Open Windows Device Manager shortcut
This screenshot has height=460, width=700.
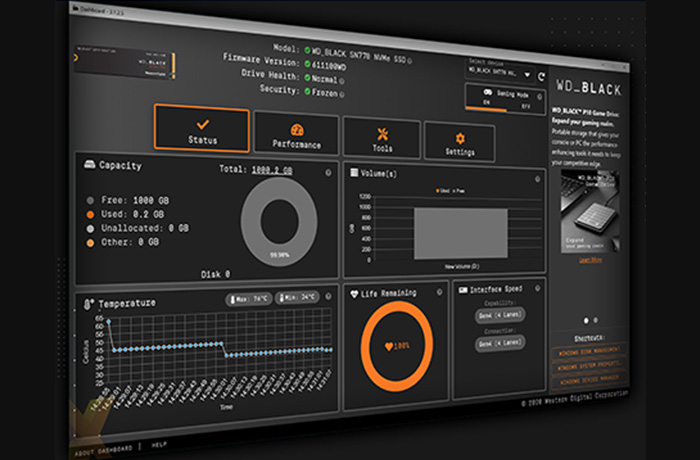589,380
